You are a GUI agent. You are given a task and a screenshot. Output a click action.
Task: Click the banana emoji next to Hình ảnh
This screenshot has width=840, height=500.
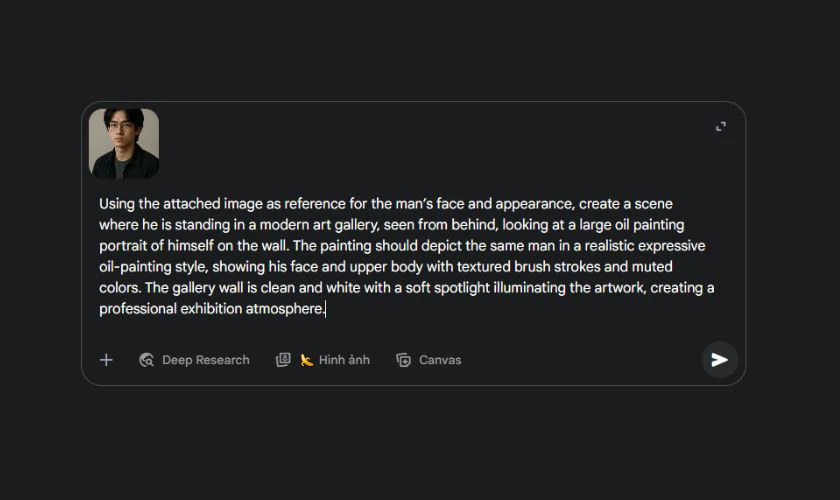click(x=307, y=360)
